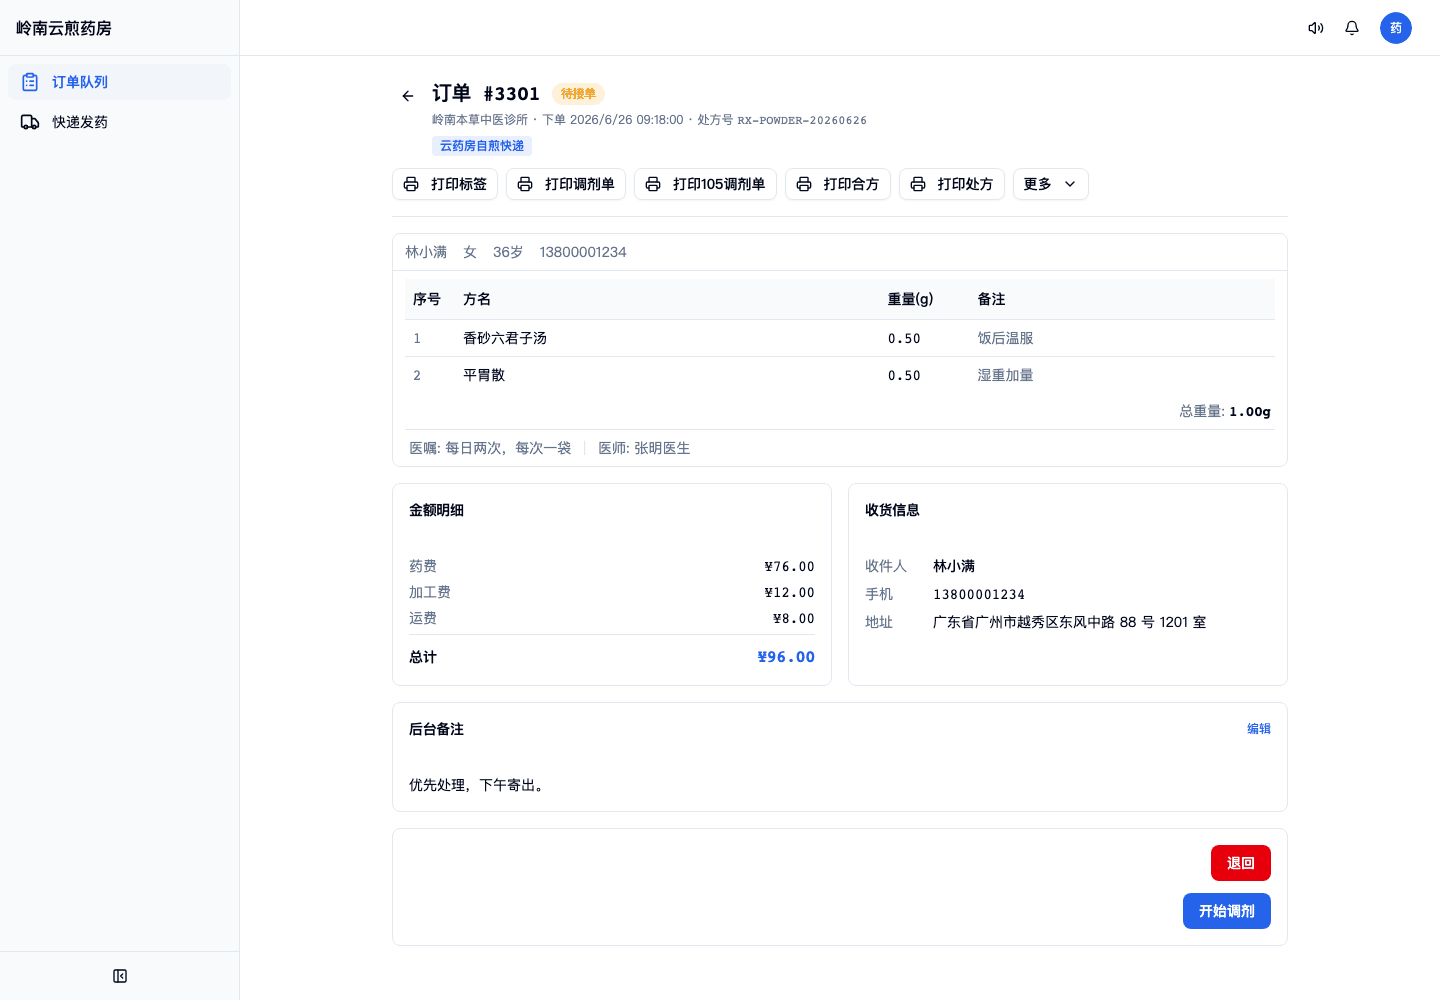Click the 云药房自煎快递 tag

point(482,146)
